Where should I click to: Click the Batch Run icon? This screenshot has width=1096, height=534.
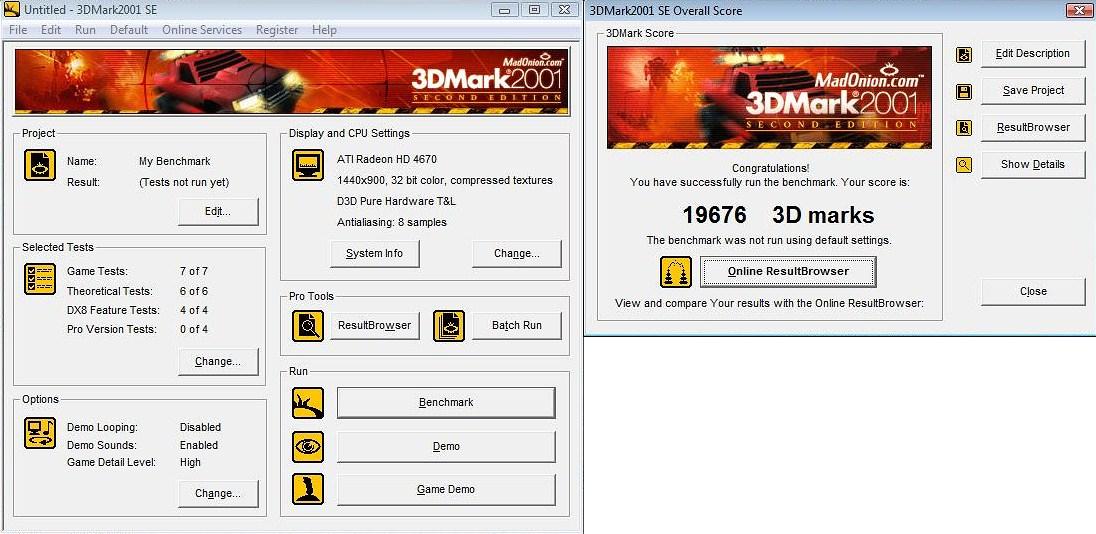click(x=449, y=326)
